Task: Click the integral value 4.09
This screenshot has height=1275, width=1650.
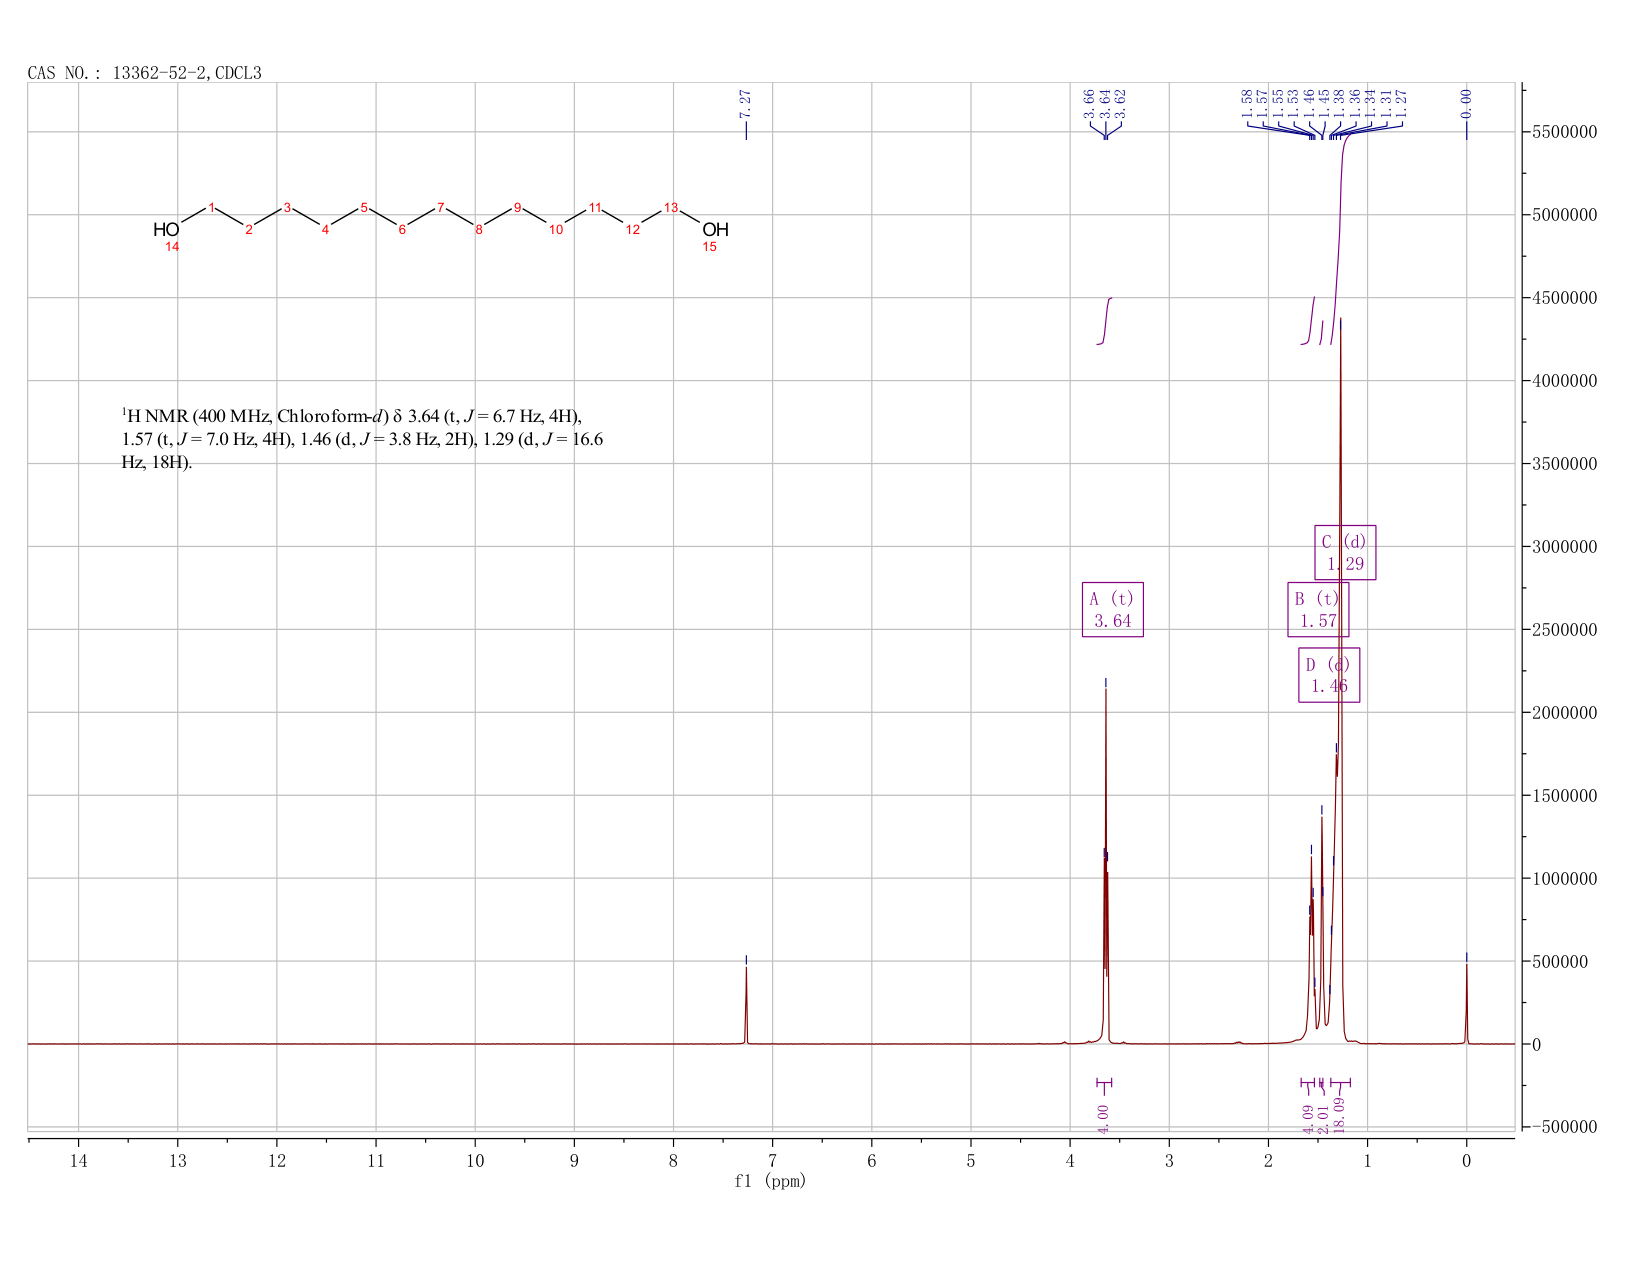Action: click(x=1308, y=1118)
